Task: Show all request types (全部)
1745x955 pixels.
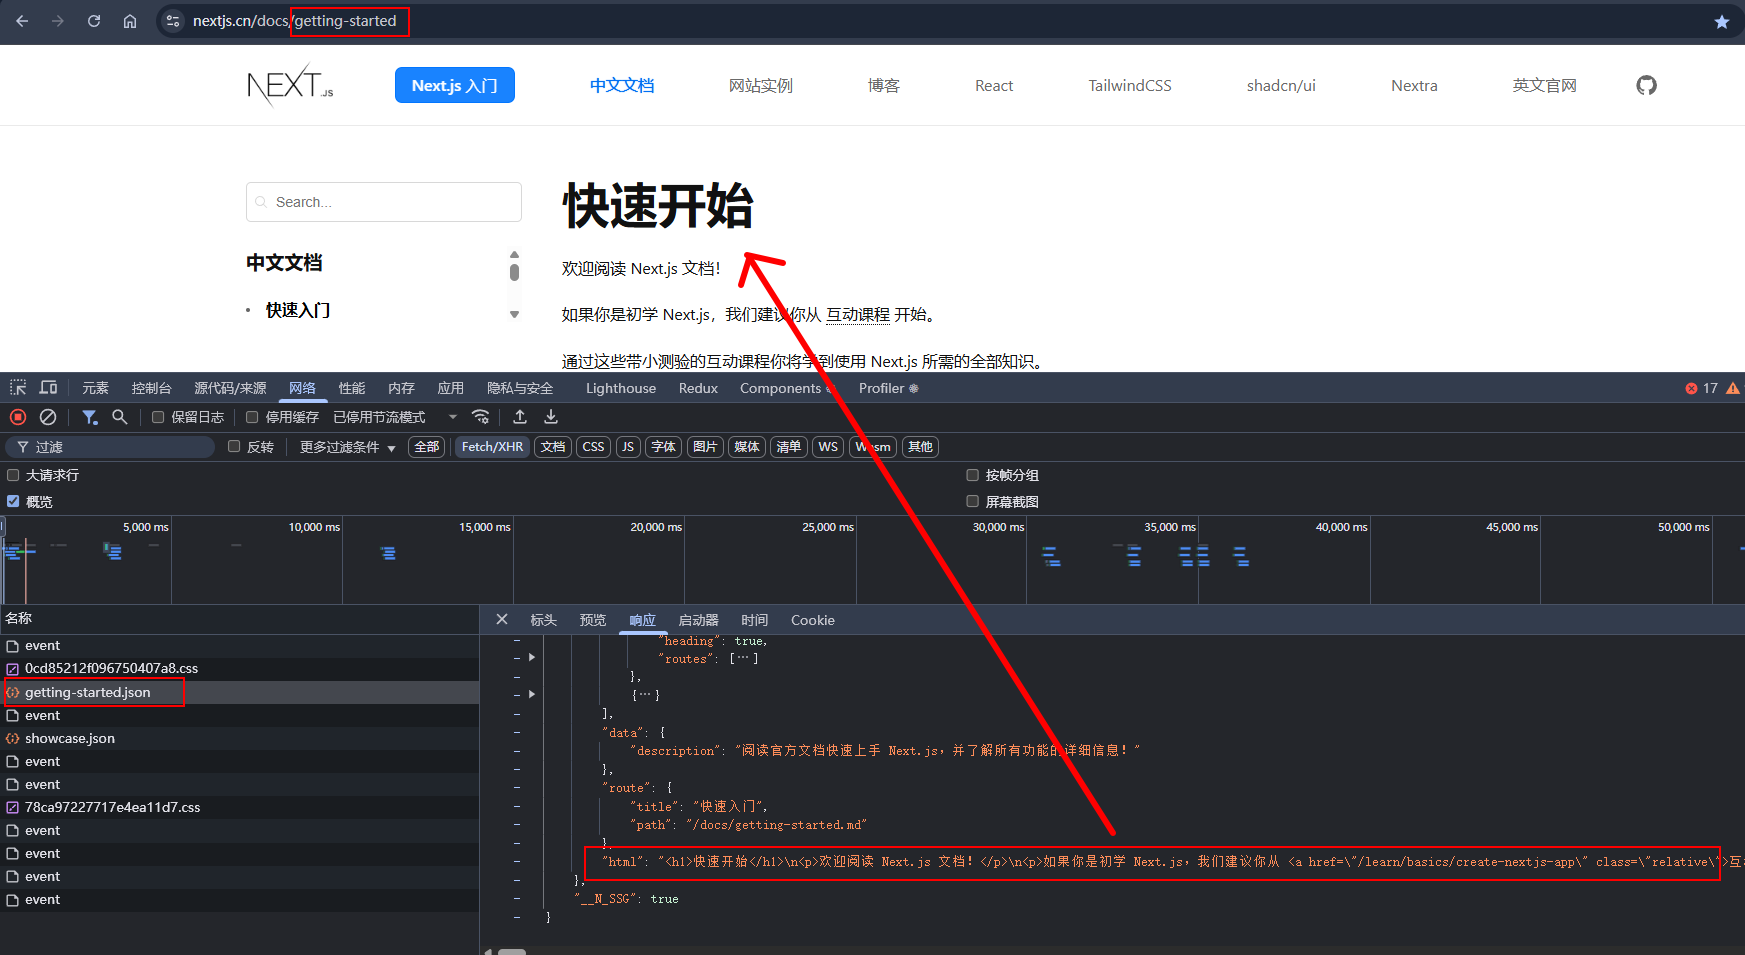Action: [x=427, y=447]
